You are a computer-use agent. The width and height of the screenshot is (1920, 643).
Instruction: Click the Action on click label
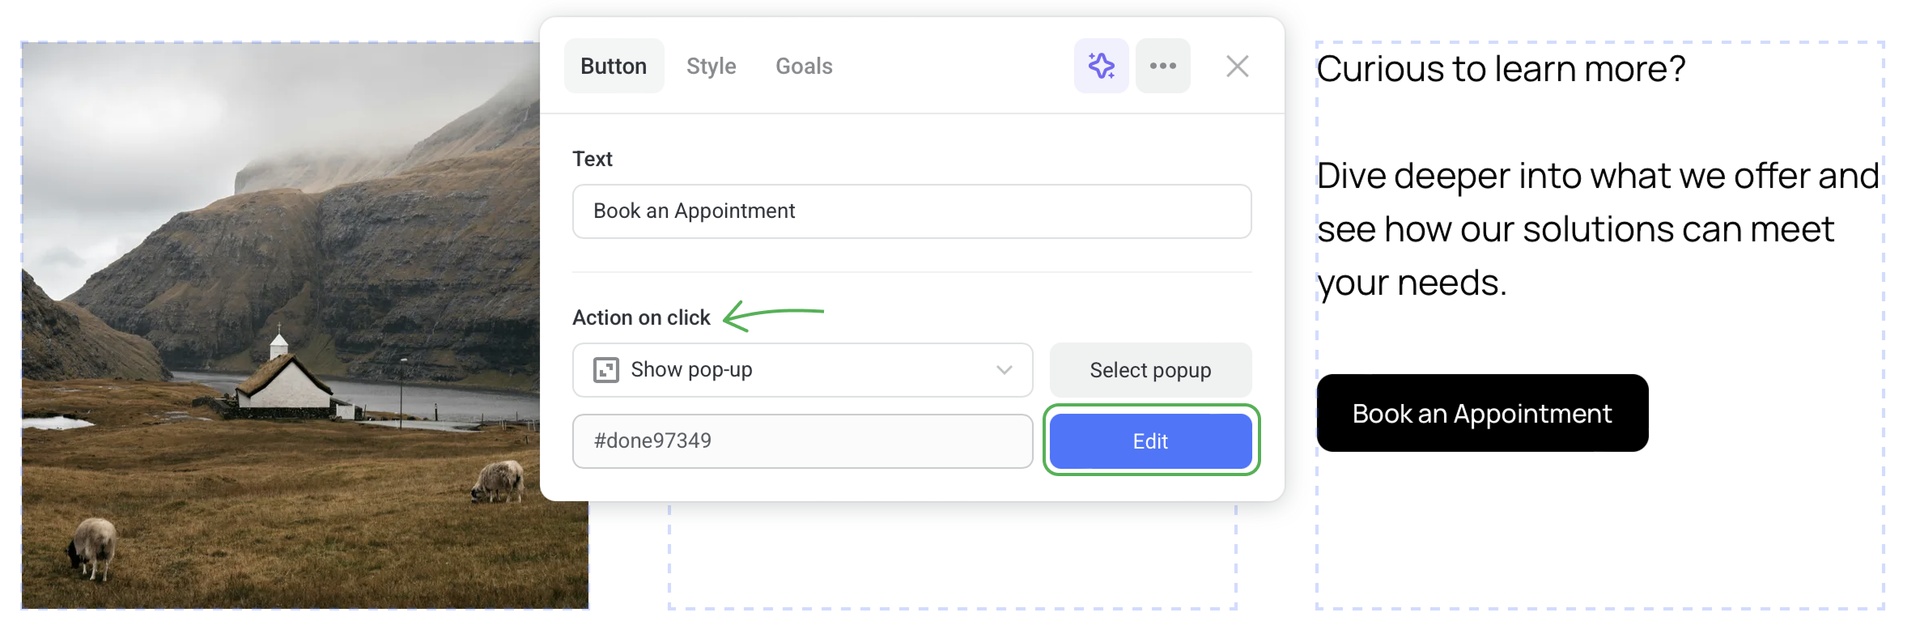(x=641, y=318)
